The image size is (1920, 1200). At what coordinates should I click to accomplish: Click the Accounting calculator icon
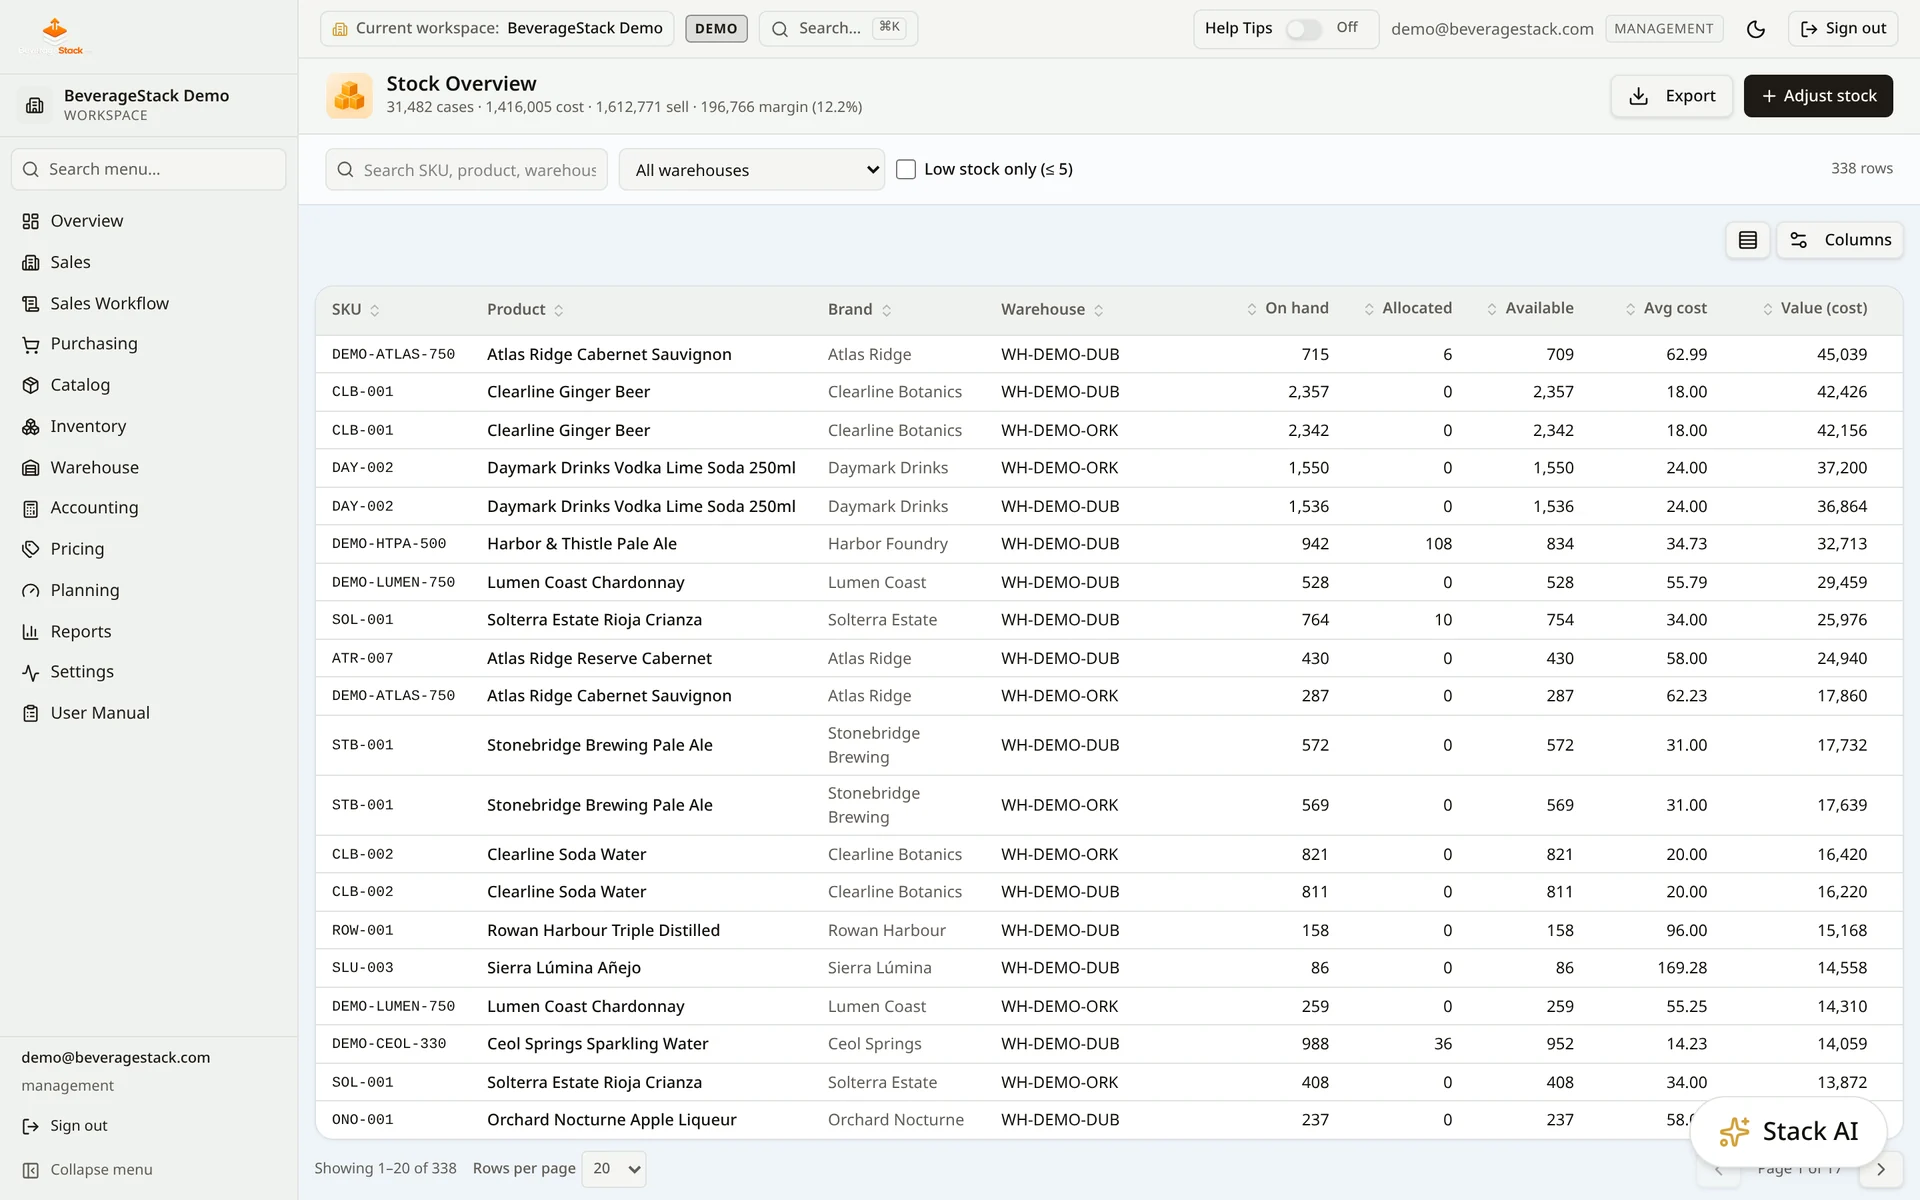coord(31,508)
